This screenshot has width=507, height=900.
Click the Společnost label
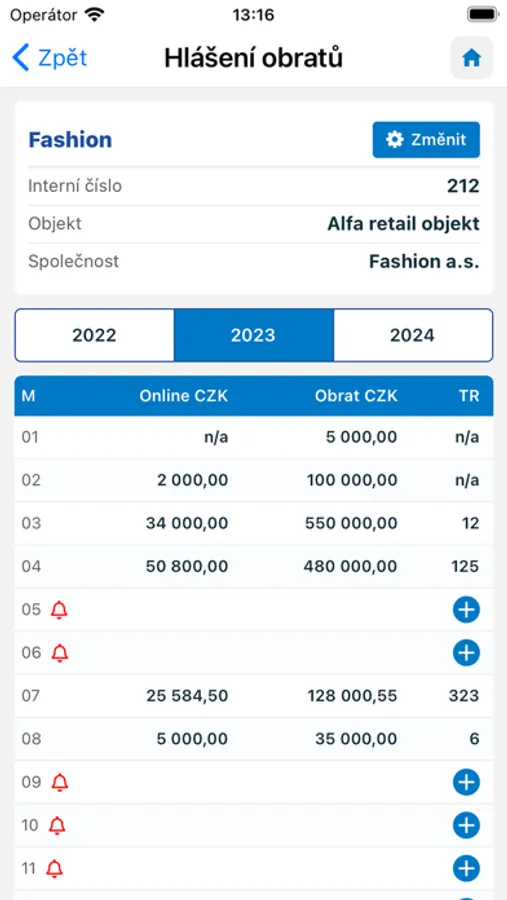click(73, 261)
